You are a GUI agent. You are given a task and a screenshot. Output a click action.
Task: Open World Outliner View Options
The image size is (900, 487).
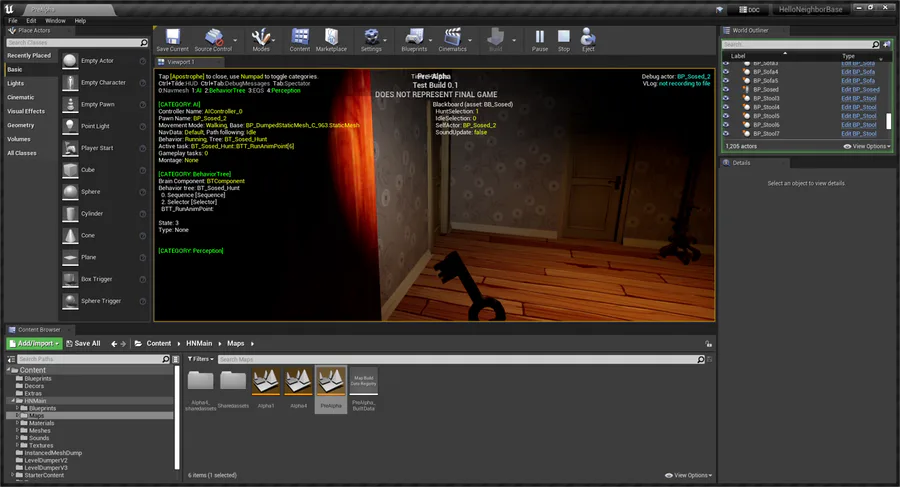867,146
